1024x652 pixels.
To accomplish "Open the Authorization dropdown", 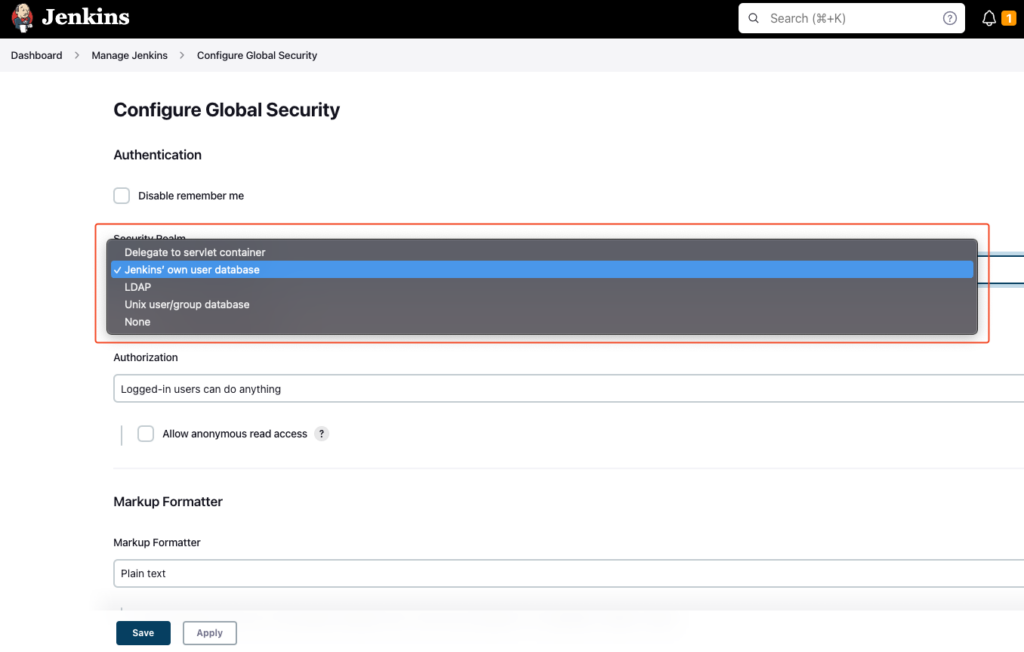I will coord(568,389).
